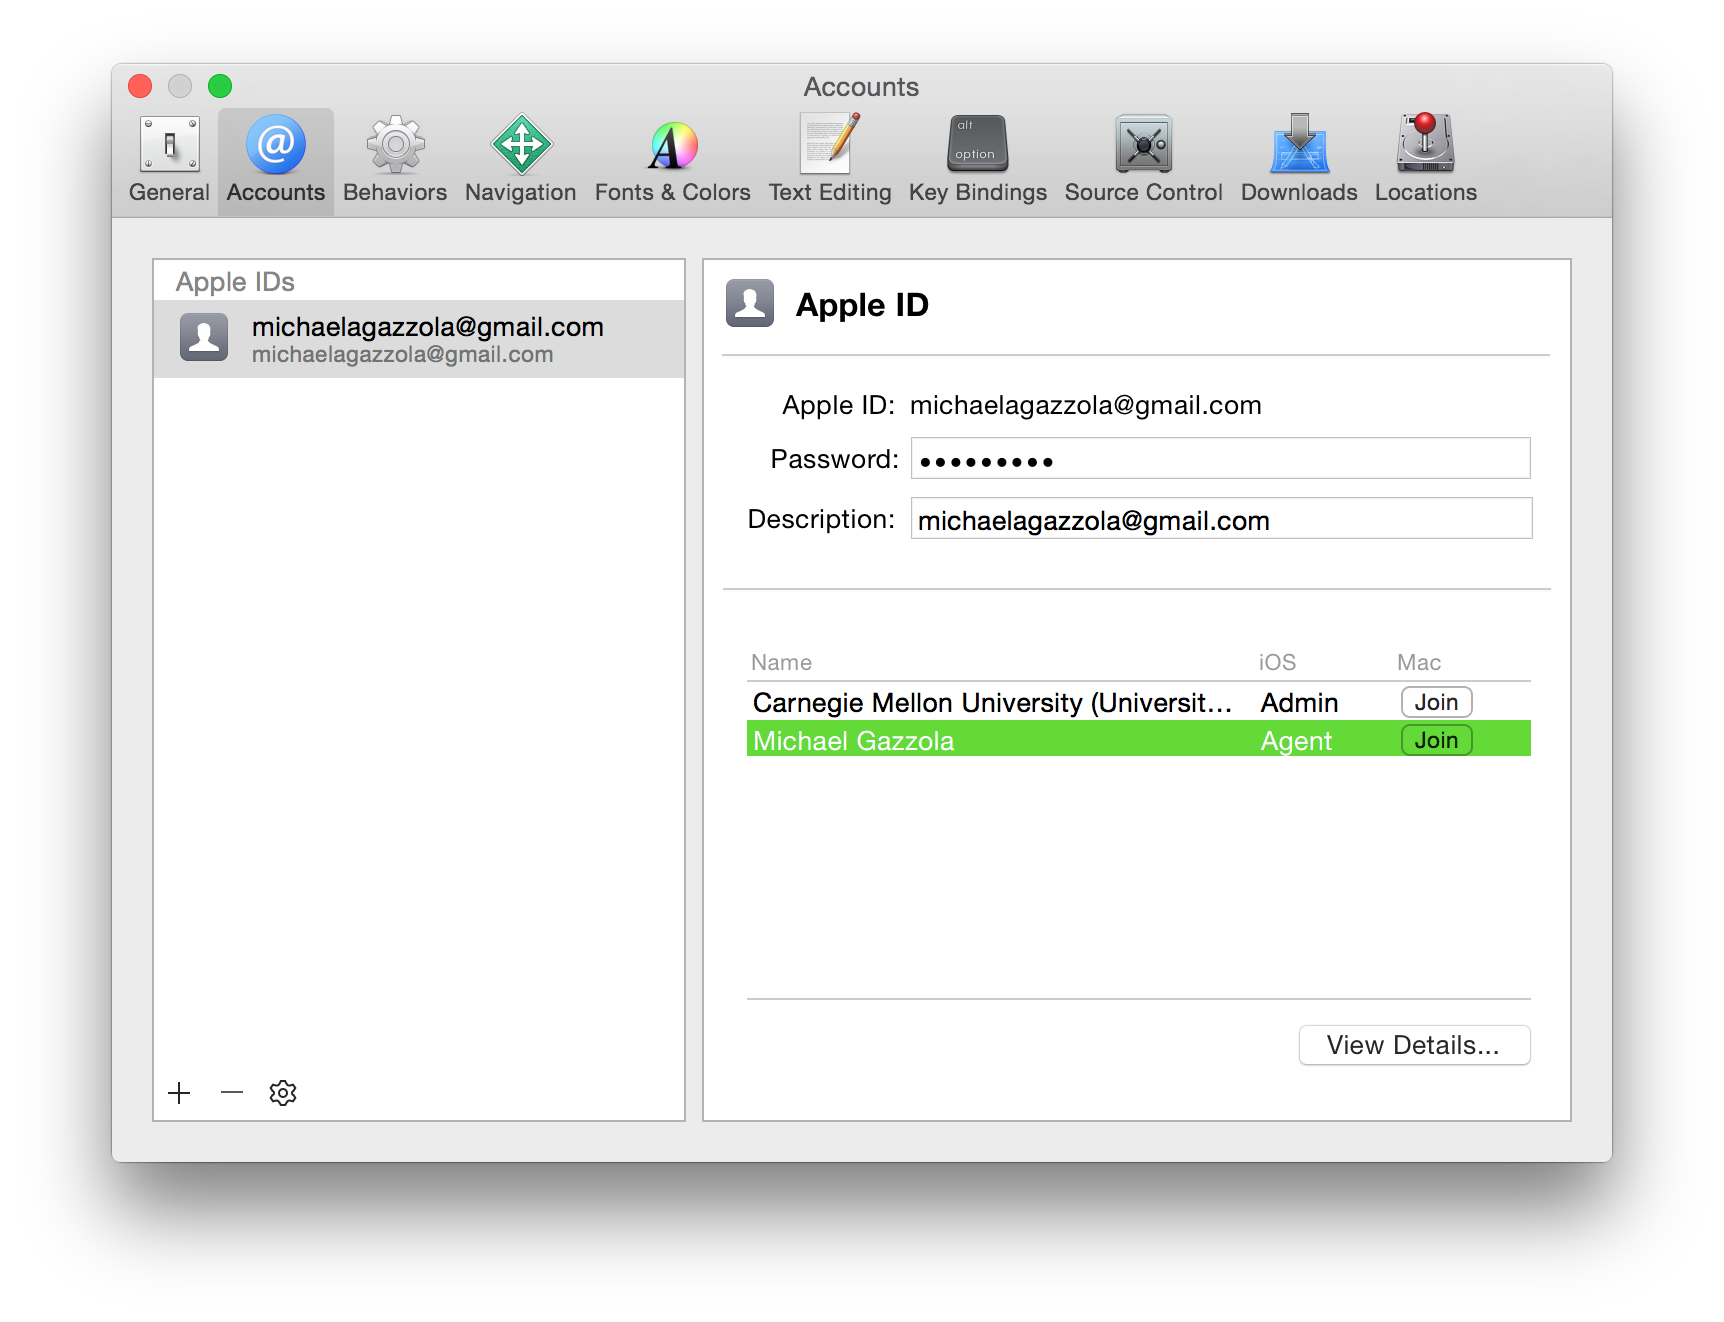Join Mac program for Michael Gazzola

tap(1436, 740)
